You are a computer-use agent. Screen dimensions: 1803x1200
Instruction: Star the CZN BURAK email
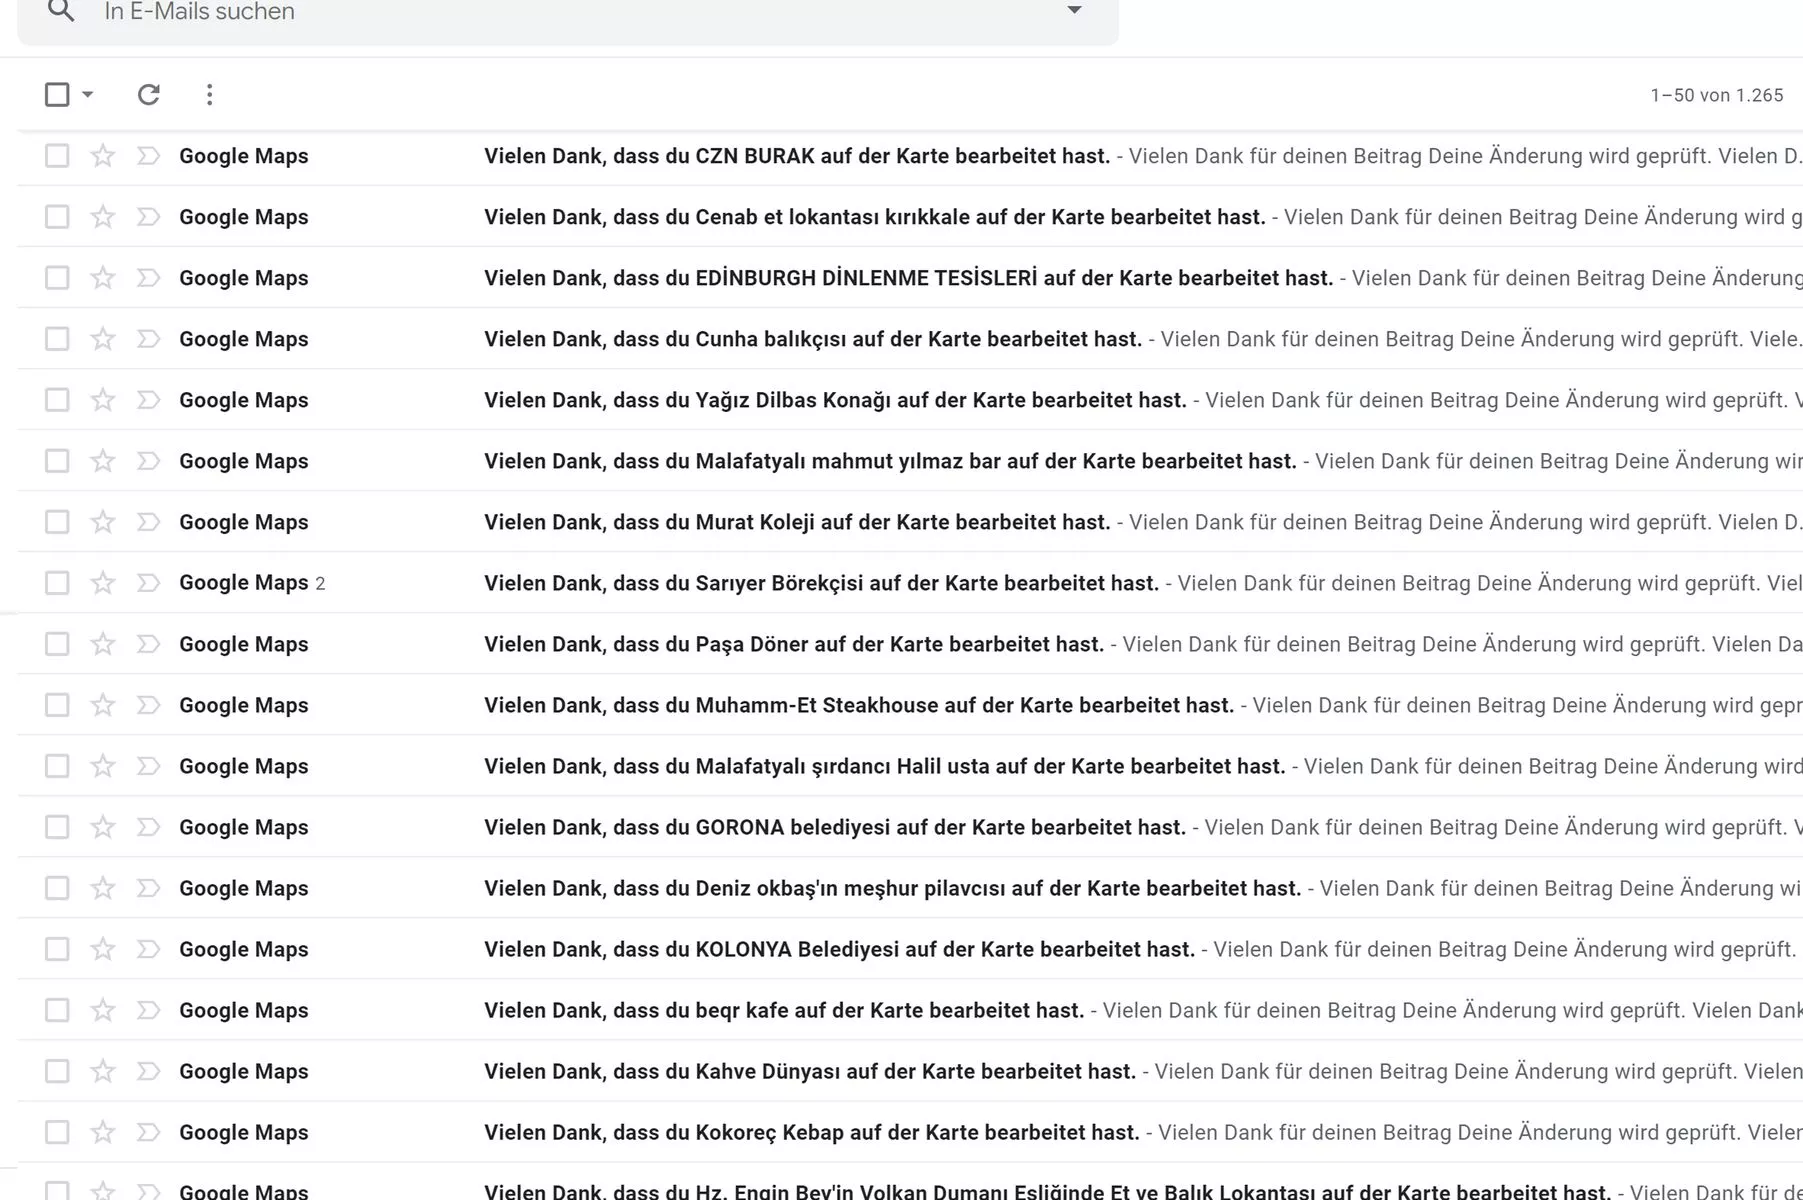coord(102,156)
